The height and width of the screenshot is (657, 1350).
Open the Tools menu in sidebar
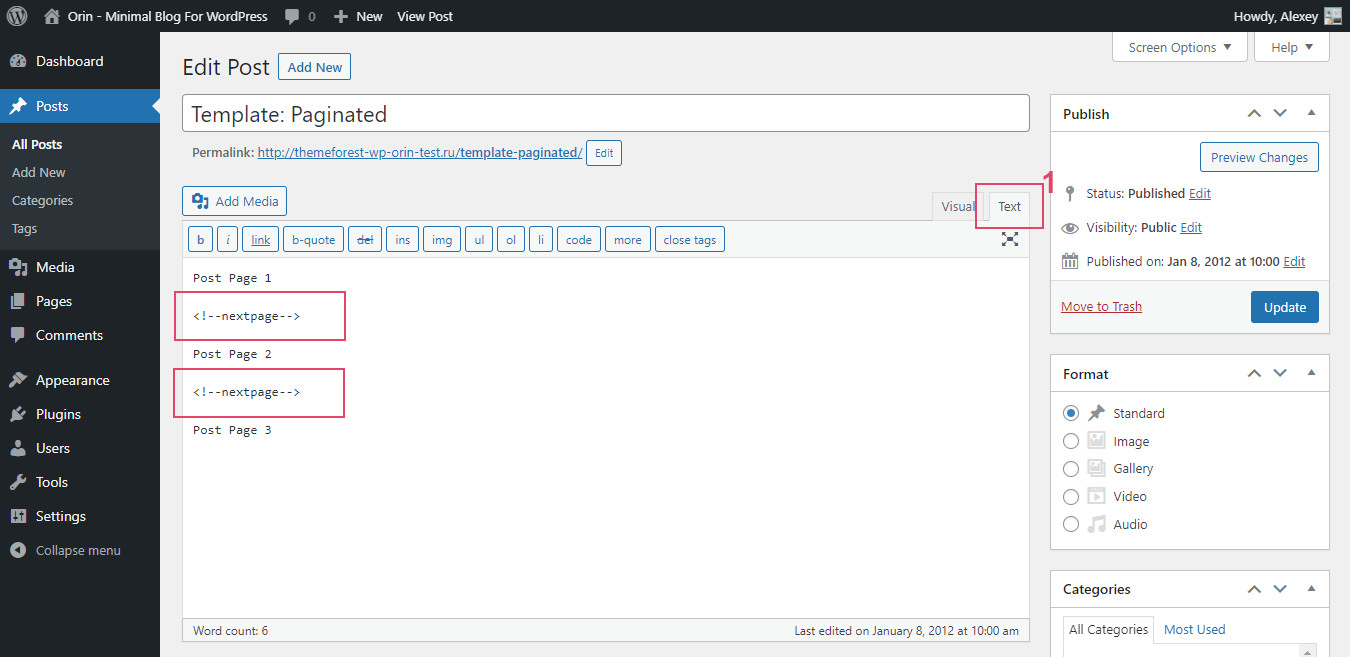point(51,482)
